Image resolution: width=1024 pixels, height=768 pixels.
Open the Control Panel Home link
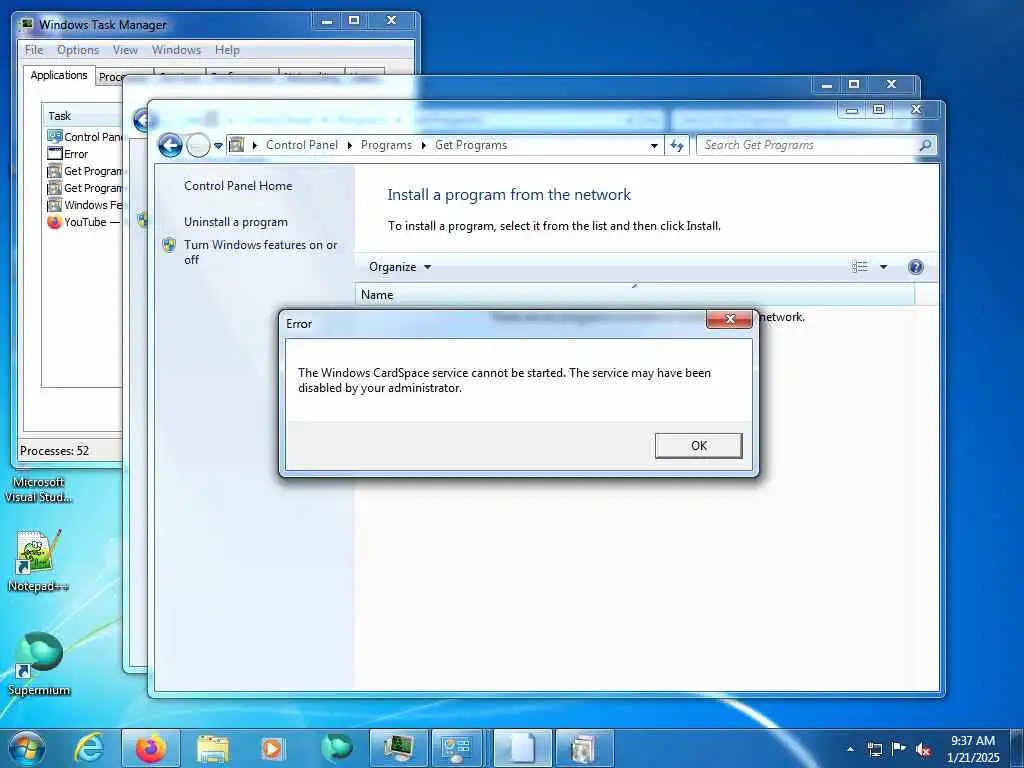[x=238, y=185]
